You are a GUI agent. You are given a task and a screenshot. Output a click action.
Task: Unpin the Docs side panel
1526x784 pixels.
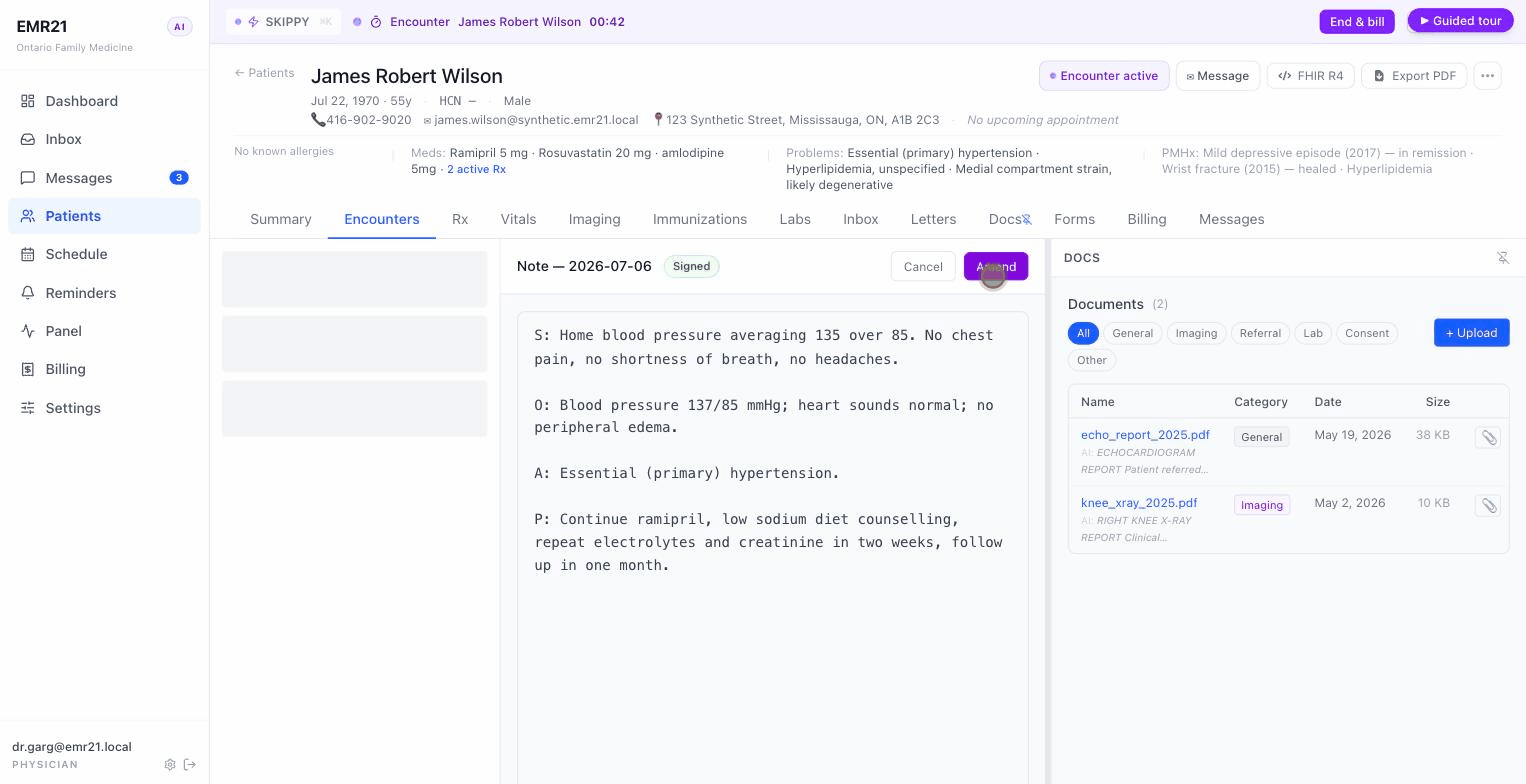(x=1502, y=258)
